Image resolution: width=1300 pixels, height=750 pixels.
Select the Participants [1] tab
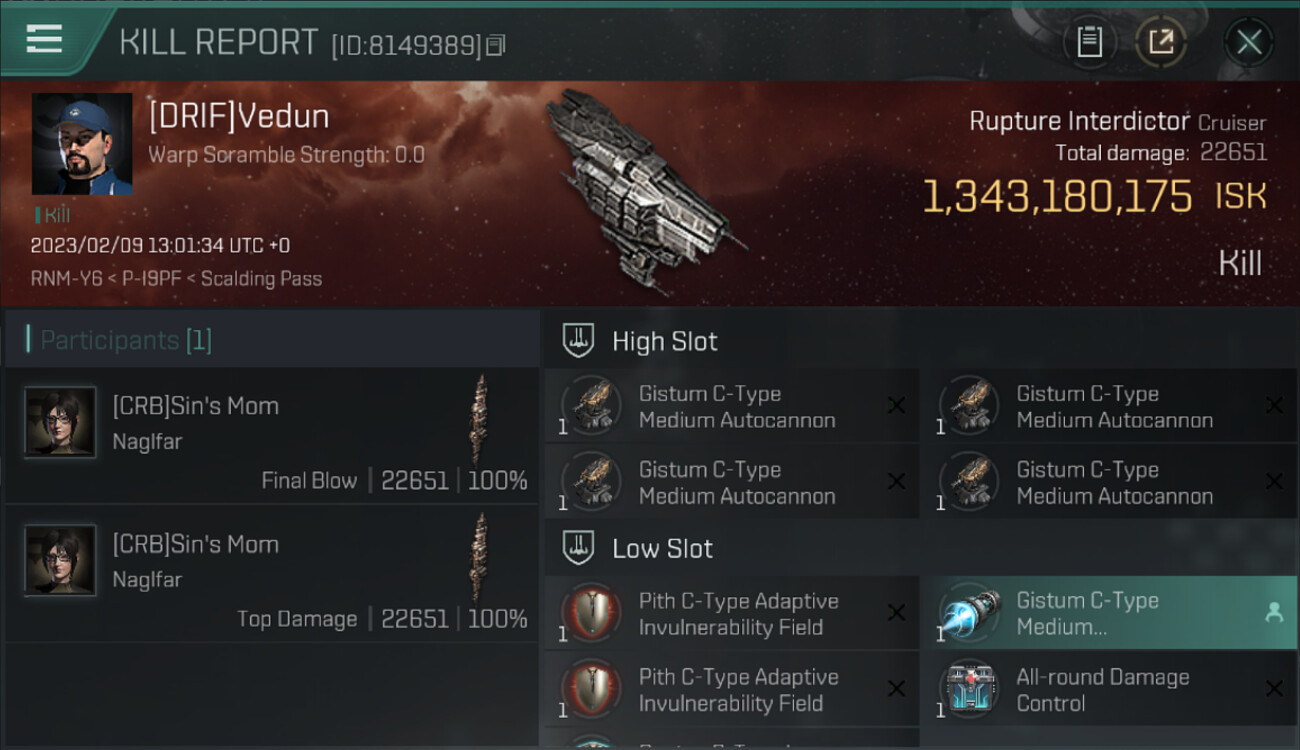click(x=126, y=340)
